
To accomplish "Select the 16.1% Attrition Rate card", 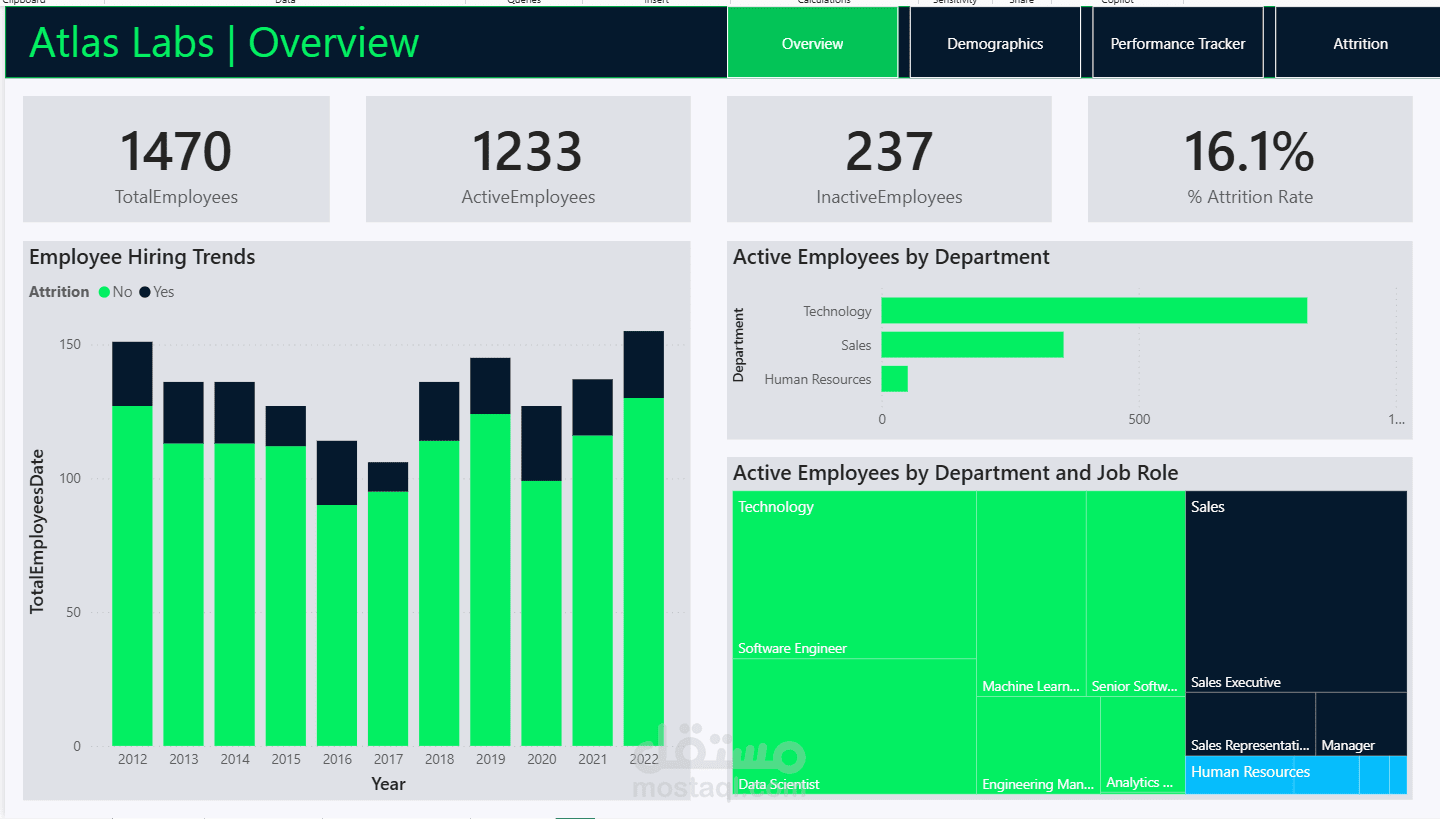I will point(1250,159).
